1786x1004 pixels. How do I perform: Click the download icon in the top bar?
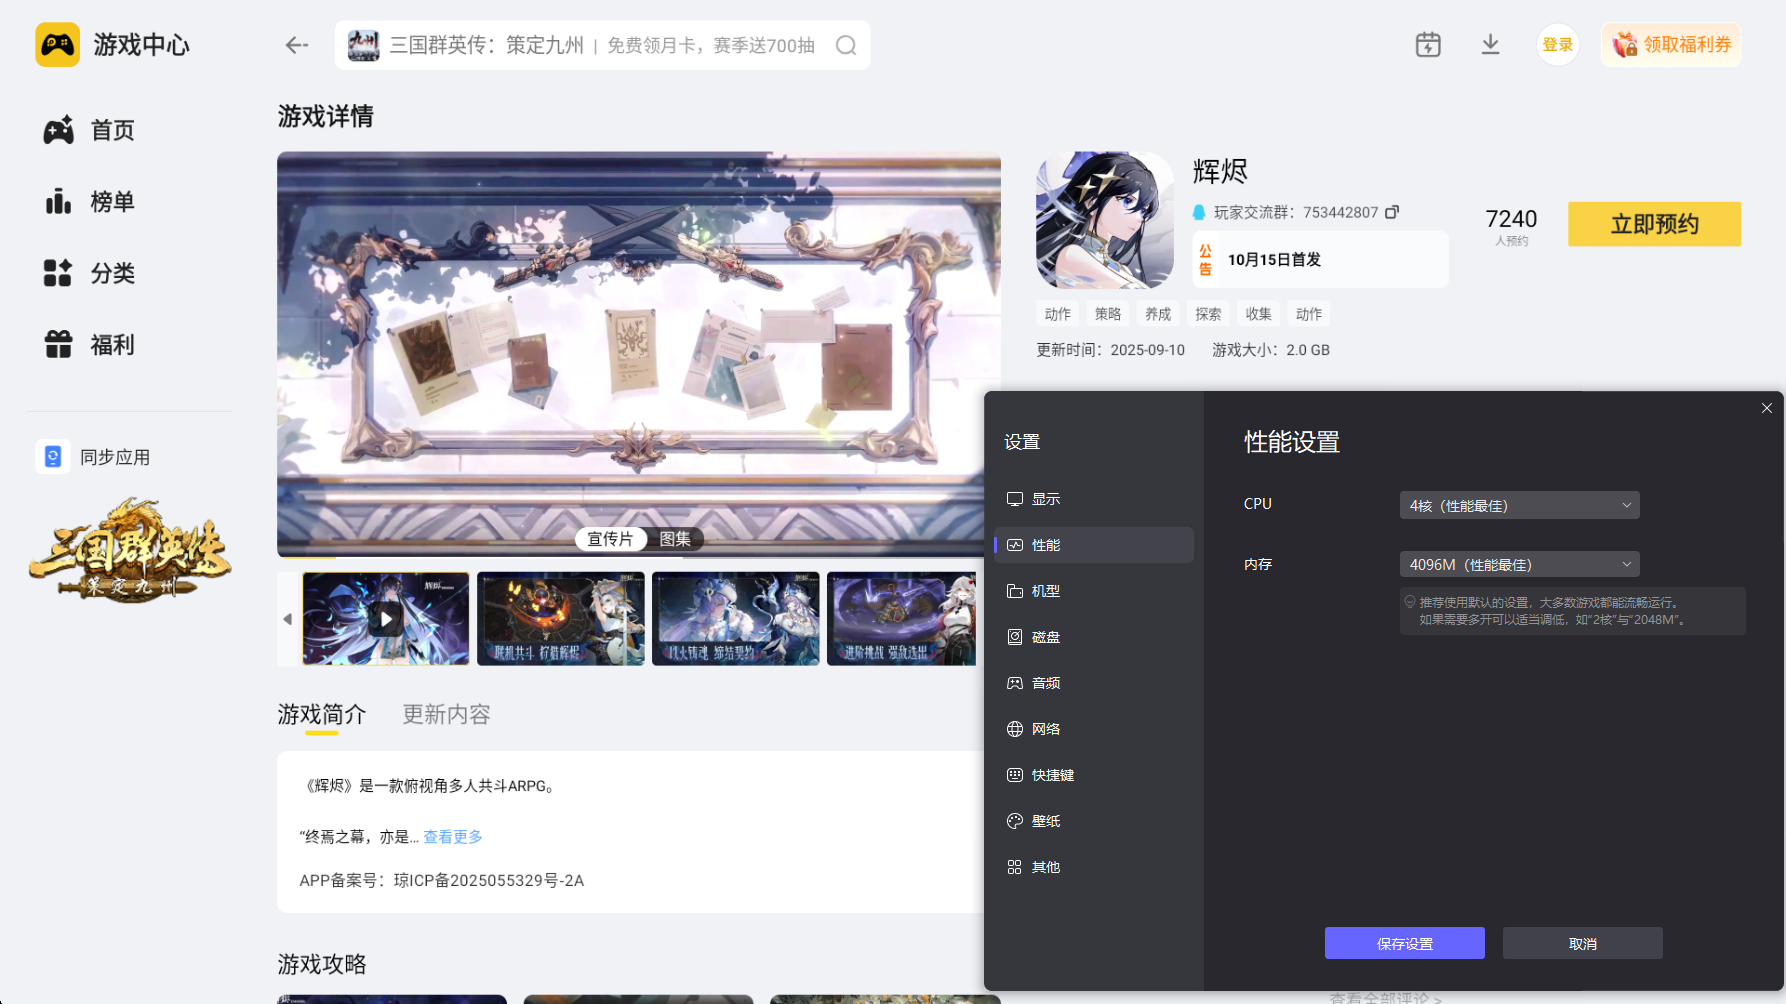pos(1491,44)
